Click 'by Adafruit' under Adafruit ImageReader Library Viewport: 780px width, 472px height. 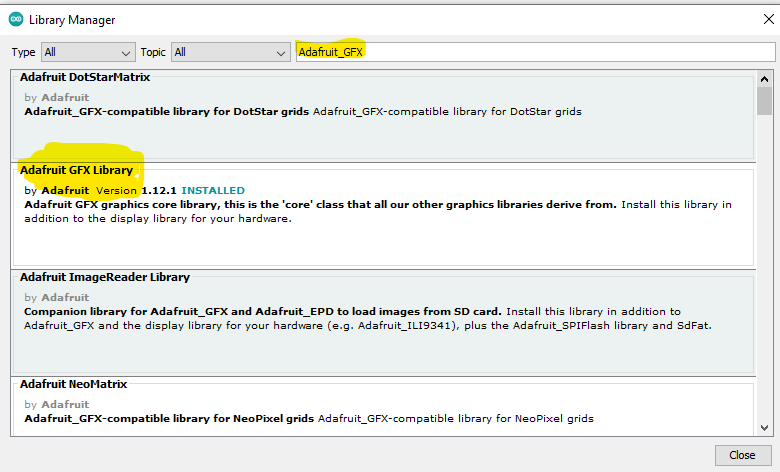point(57,297)
